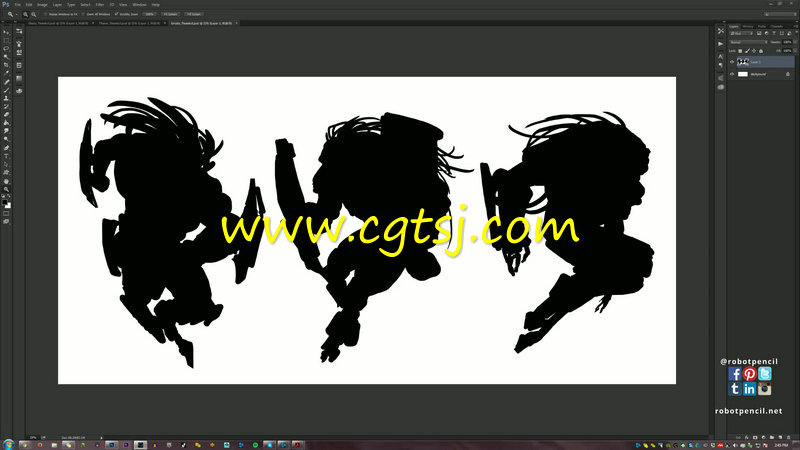Click the background color swatch
800x450 pixels.
coord(9,207)
